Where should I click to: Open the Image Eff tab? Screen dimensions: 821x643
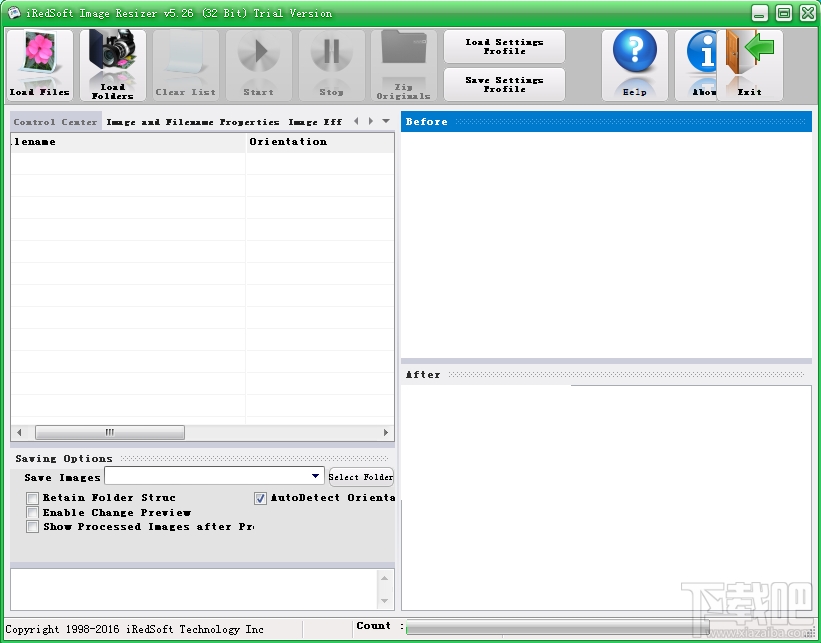315,121
